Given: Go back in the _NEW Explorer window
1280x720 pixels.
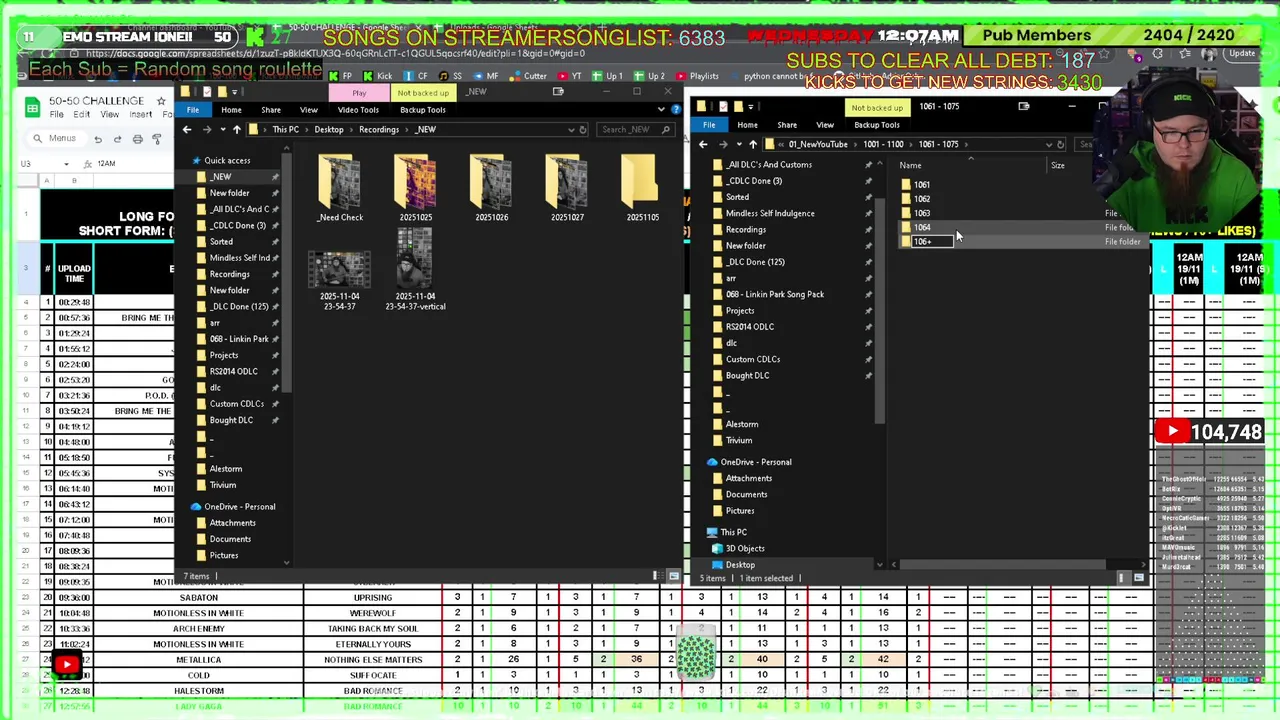Looking at the screenshot, I should pyautogui.click(x=187, y=129).
